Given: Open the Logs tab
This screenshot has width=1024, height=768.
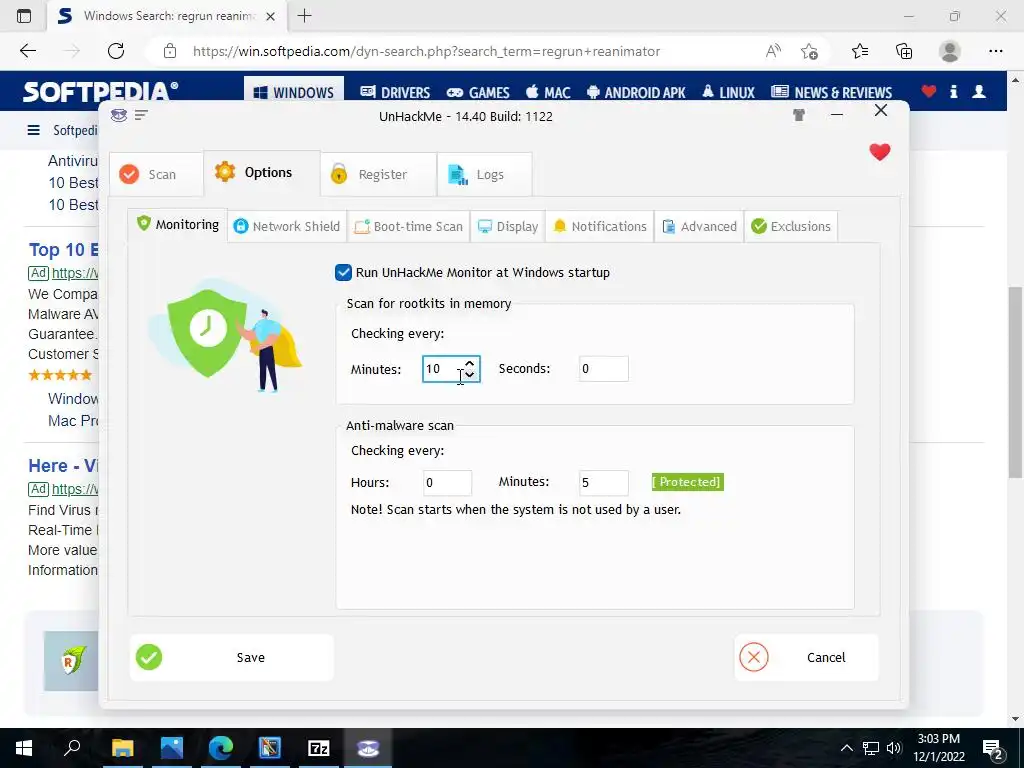Looking at the screenshot, I should [484, 174].
